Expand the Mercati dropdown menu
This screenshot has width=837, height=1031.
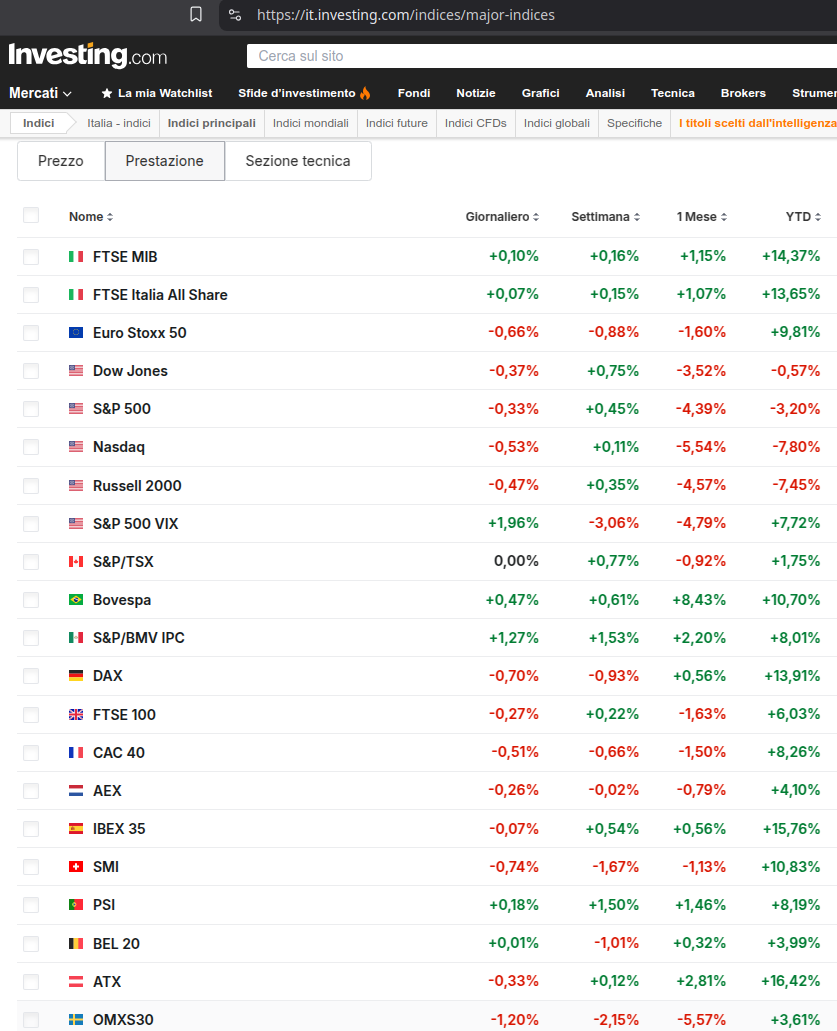[39, 93]
